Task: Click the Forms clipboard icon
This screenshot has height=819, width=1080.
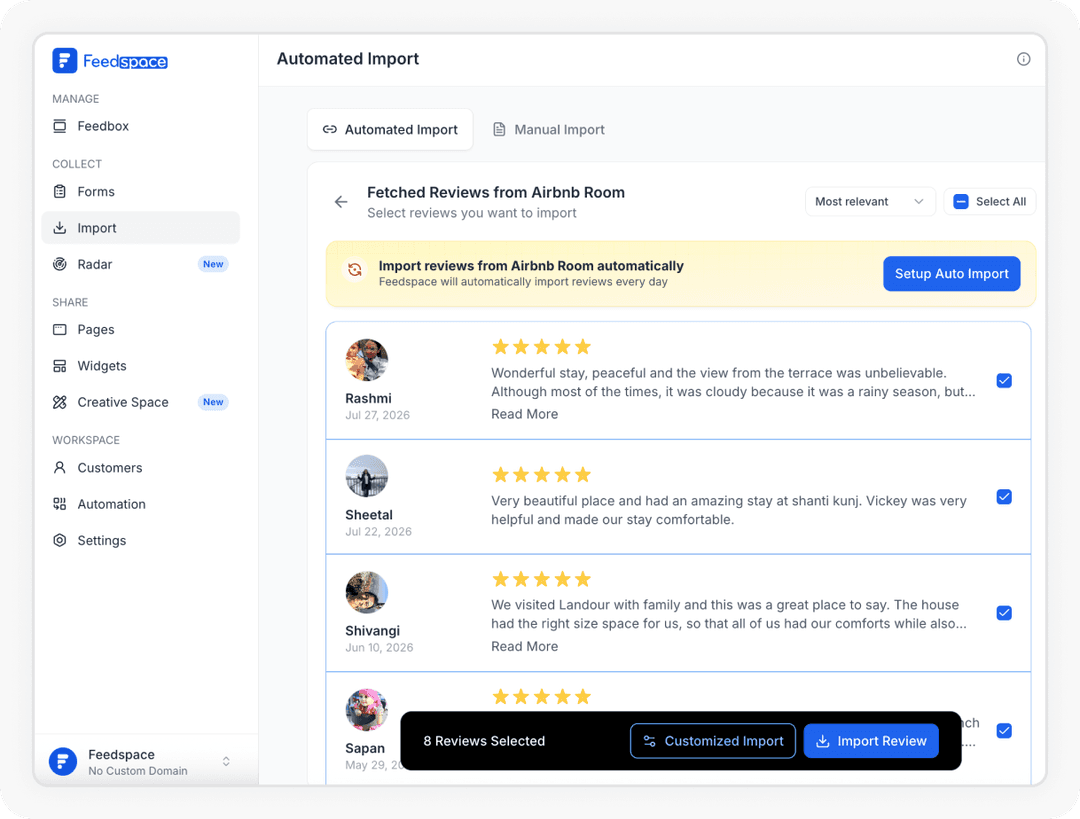Action: 60,191
